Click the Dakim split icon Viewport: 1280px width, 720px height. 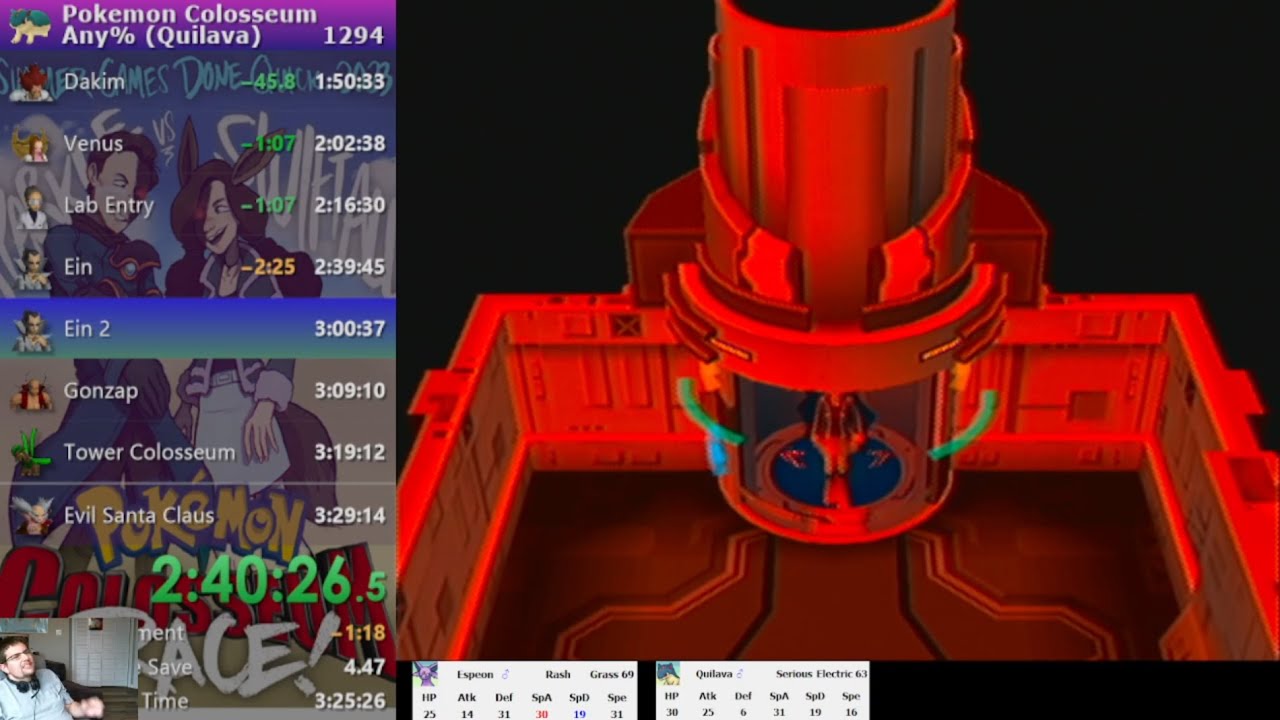pos(30,82)
